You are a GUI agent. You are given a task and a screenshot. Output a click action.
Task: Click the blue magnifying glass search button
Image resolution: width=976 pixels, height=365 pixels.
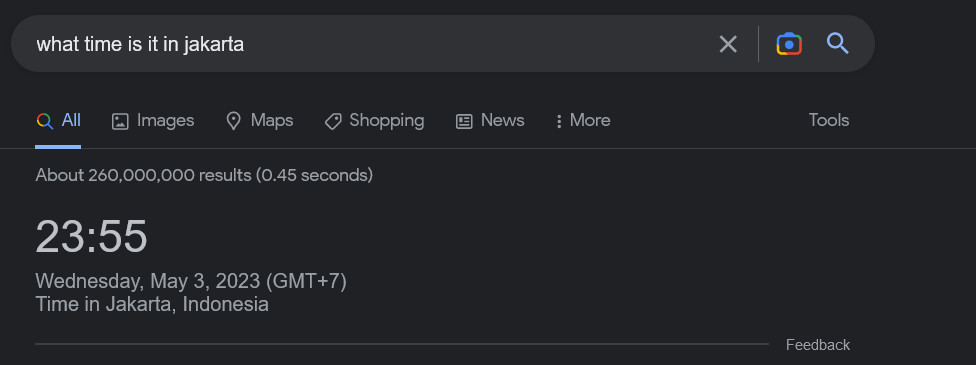click(838, 44)
